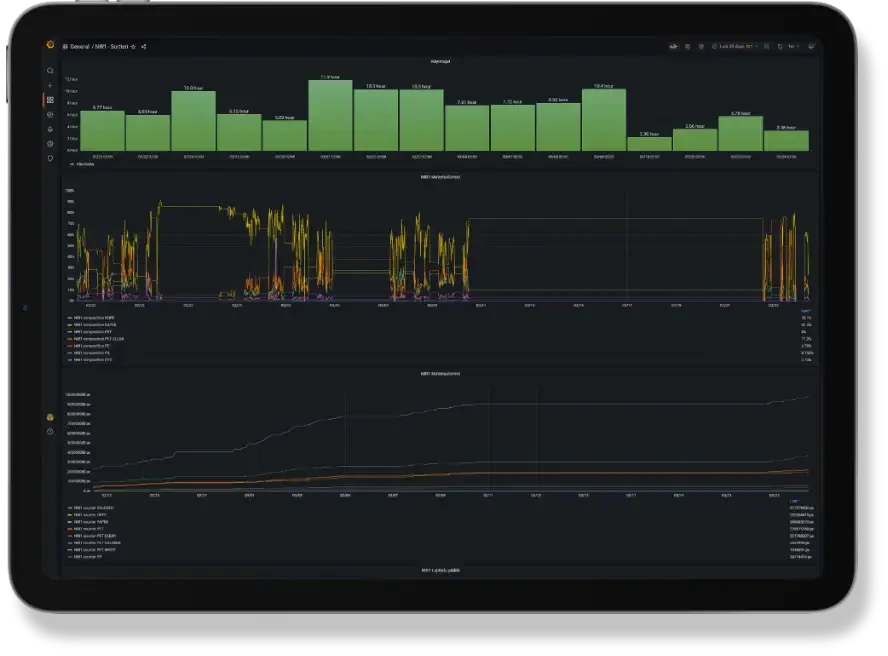Screen dimensions: 888x656
Task: Sort composition legend by Last column header
Action: [806, 311]
